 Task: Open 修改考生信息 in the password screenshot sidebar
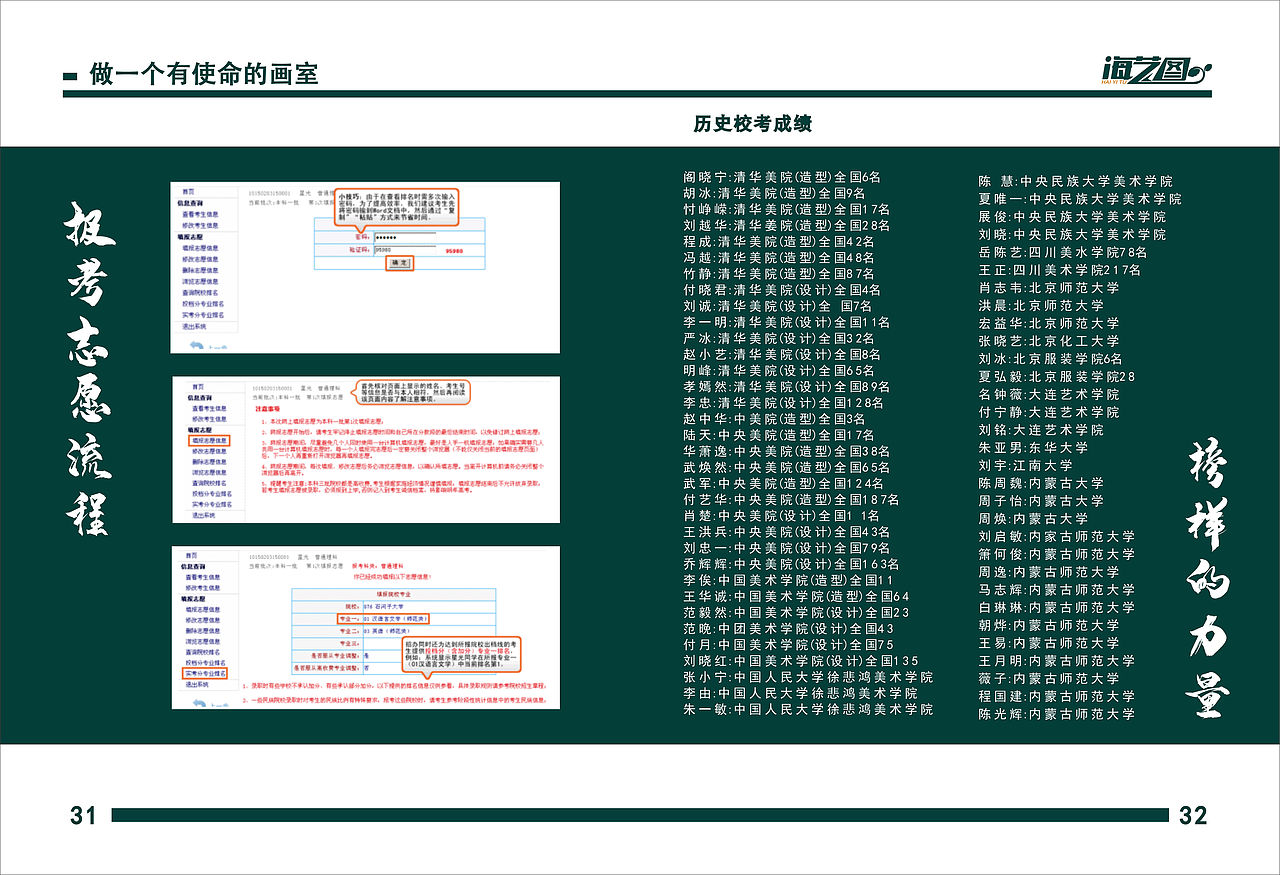click(200, 225)
